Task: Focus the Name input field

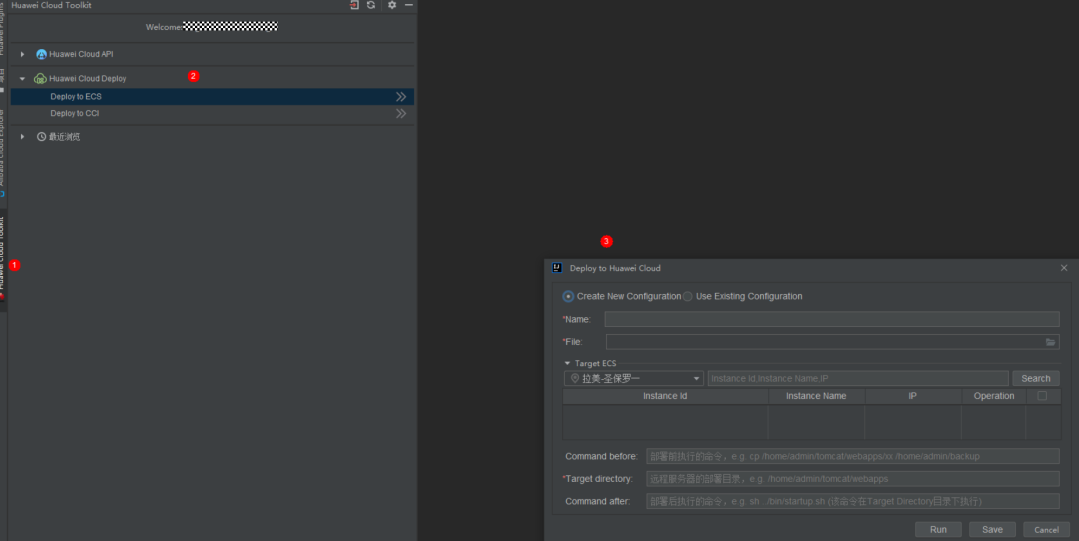Action: pyautogui.click(x=832, y=319)
